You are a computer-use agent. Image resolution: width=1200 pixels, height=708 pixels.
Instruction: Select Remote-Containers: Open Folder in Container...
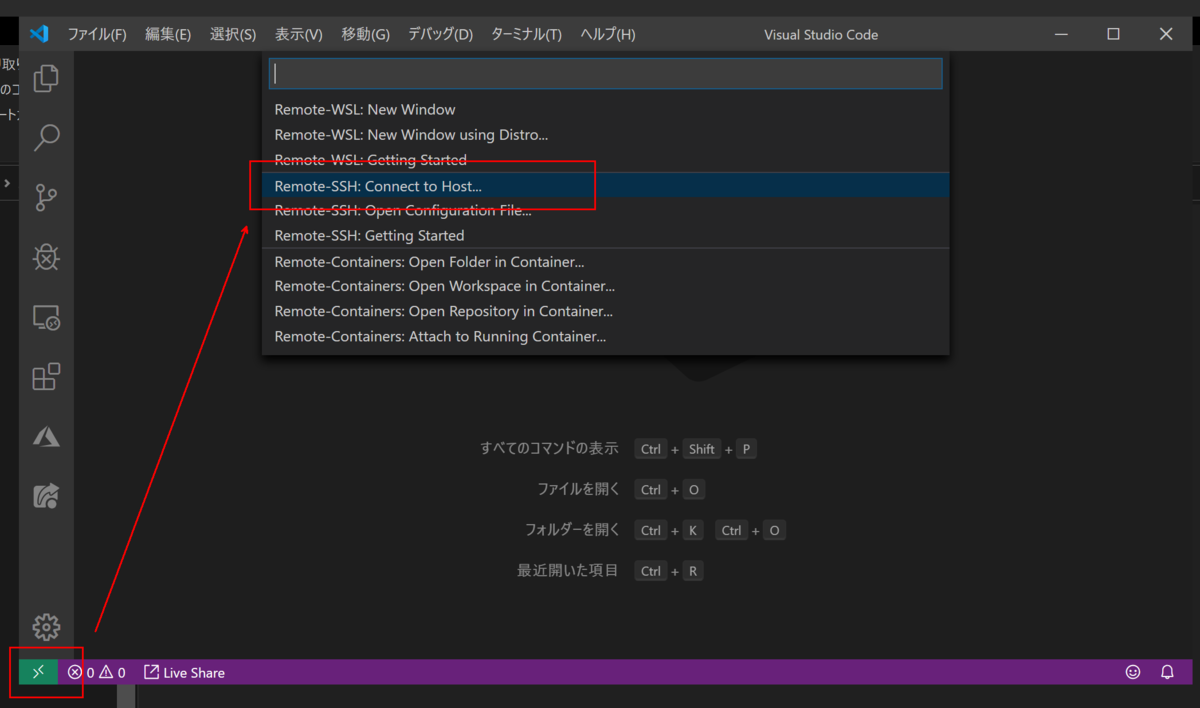605,262
